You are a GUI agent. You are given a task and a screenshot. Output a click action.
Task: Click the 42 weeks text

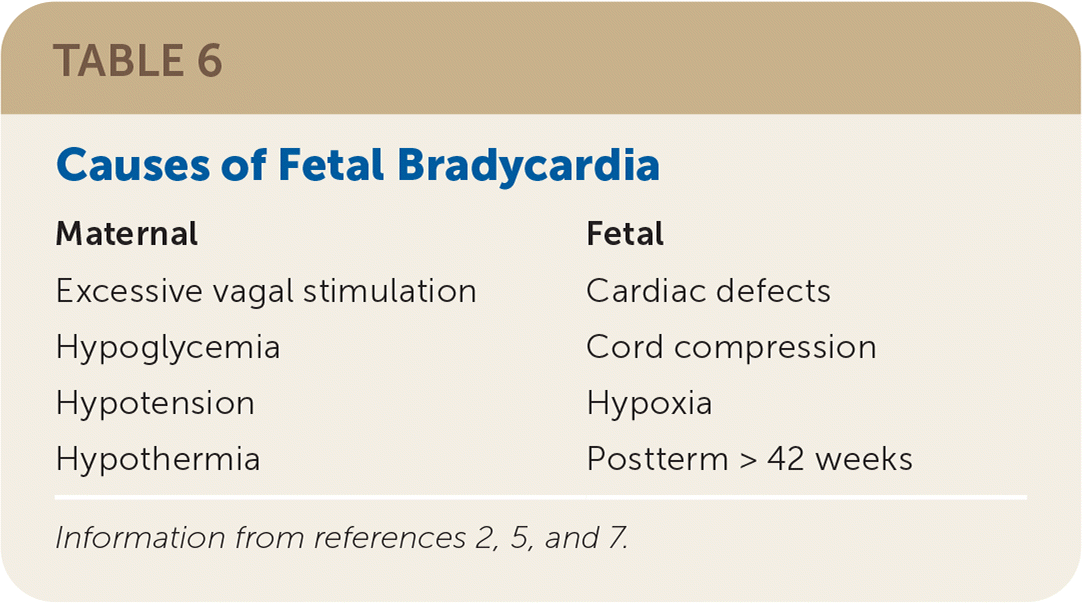[840, 459]
